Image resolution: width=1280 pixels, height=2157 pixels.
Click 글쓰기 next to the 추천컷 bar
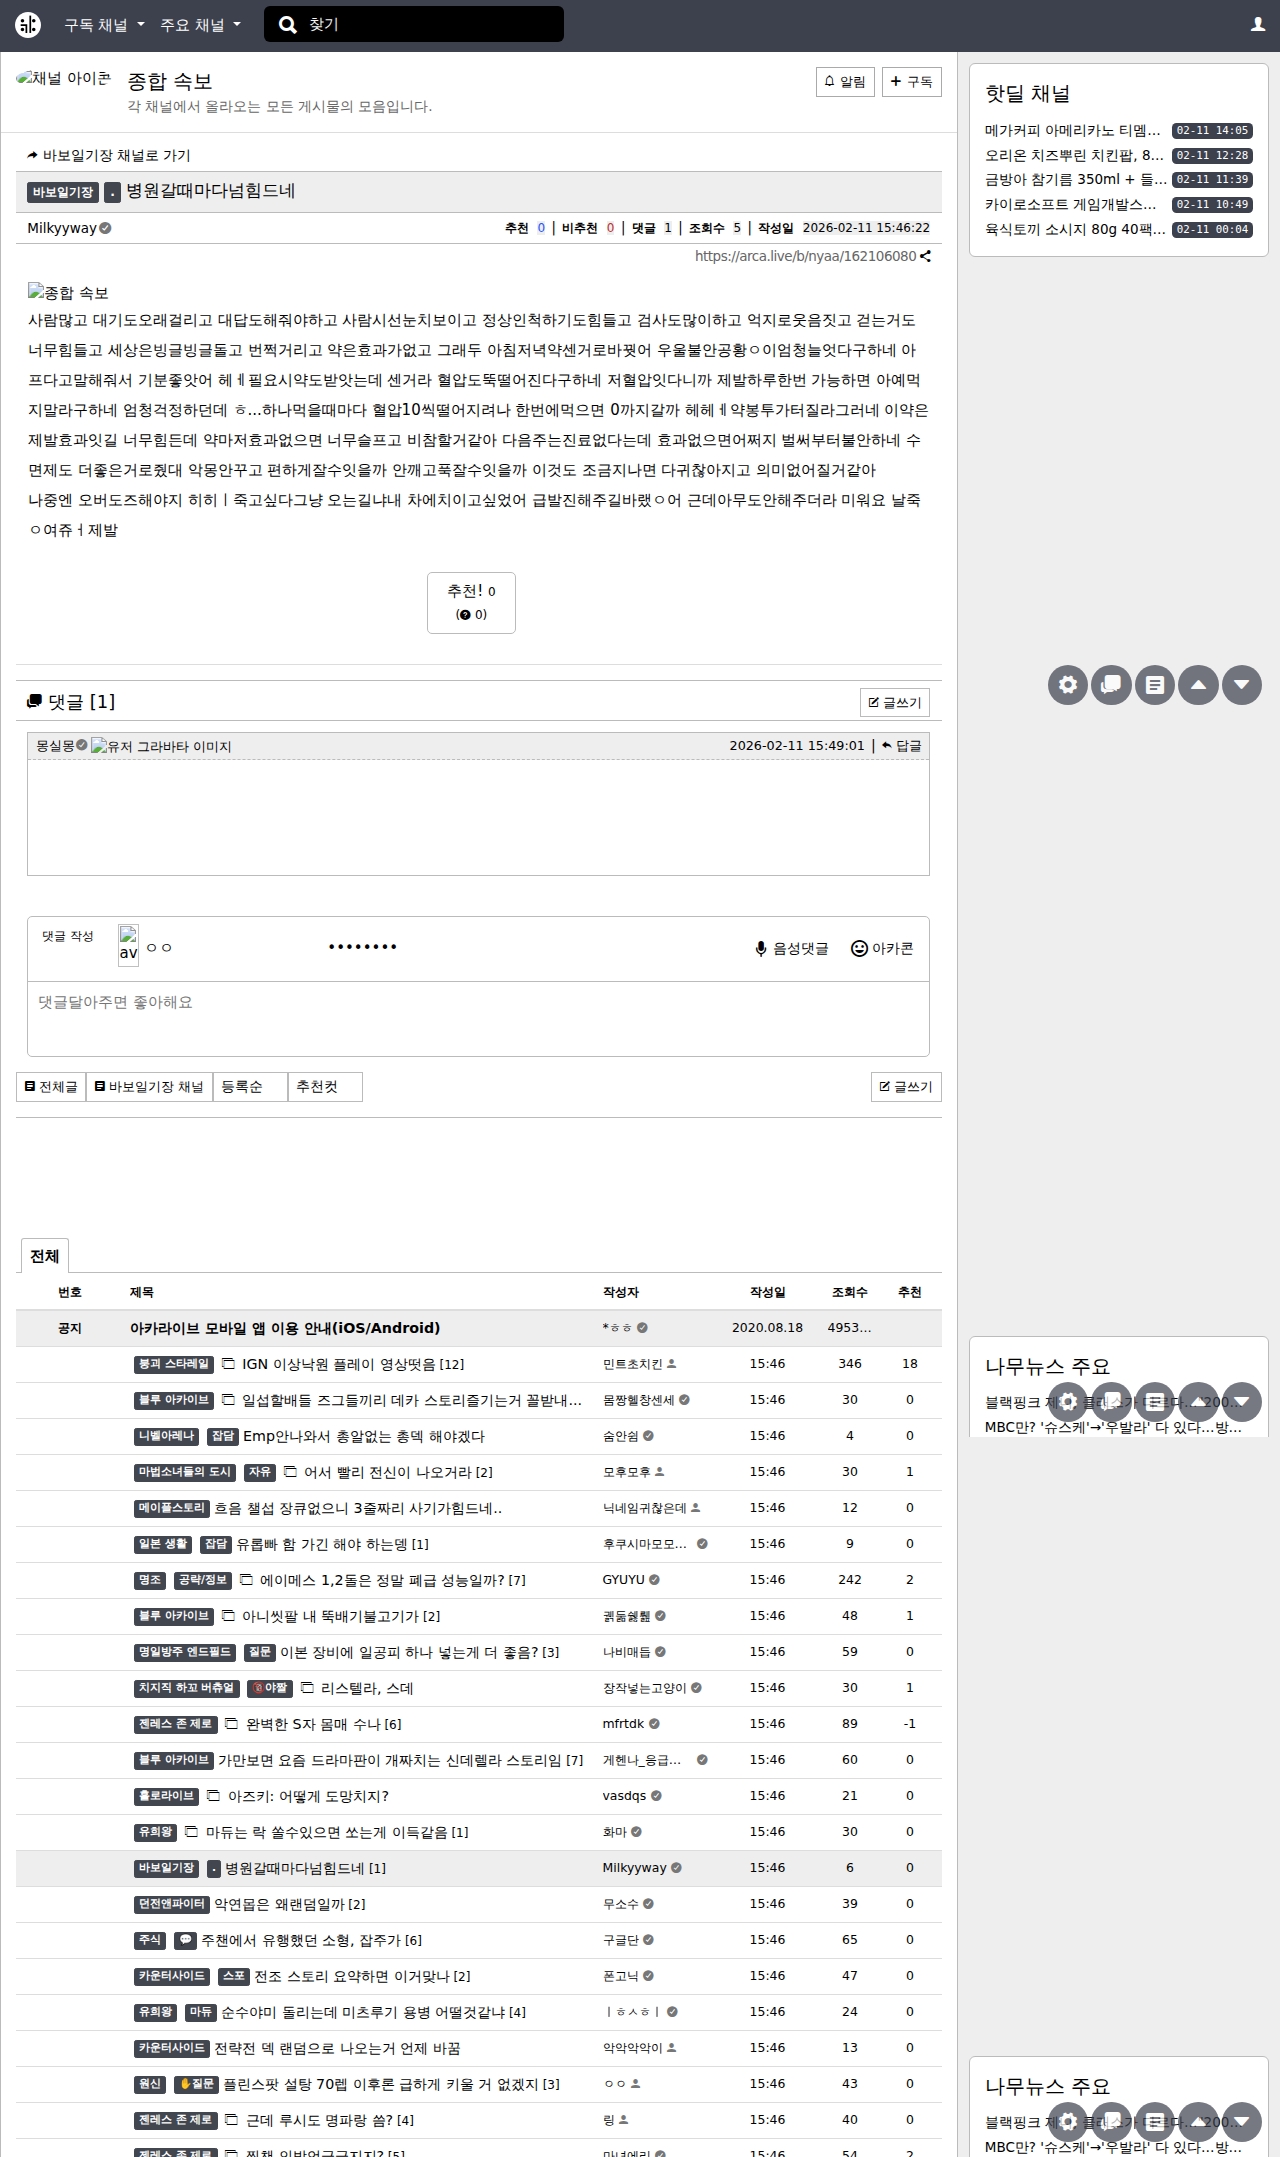click(906, 1087)
